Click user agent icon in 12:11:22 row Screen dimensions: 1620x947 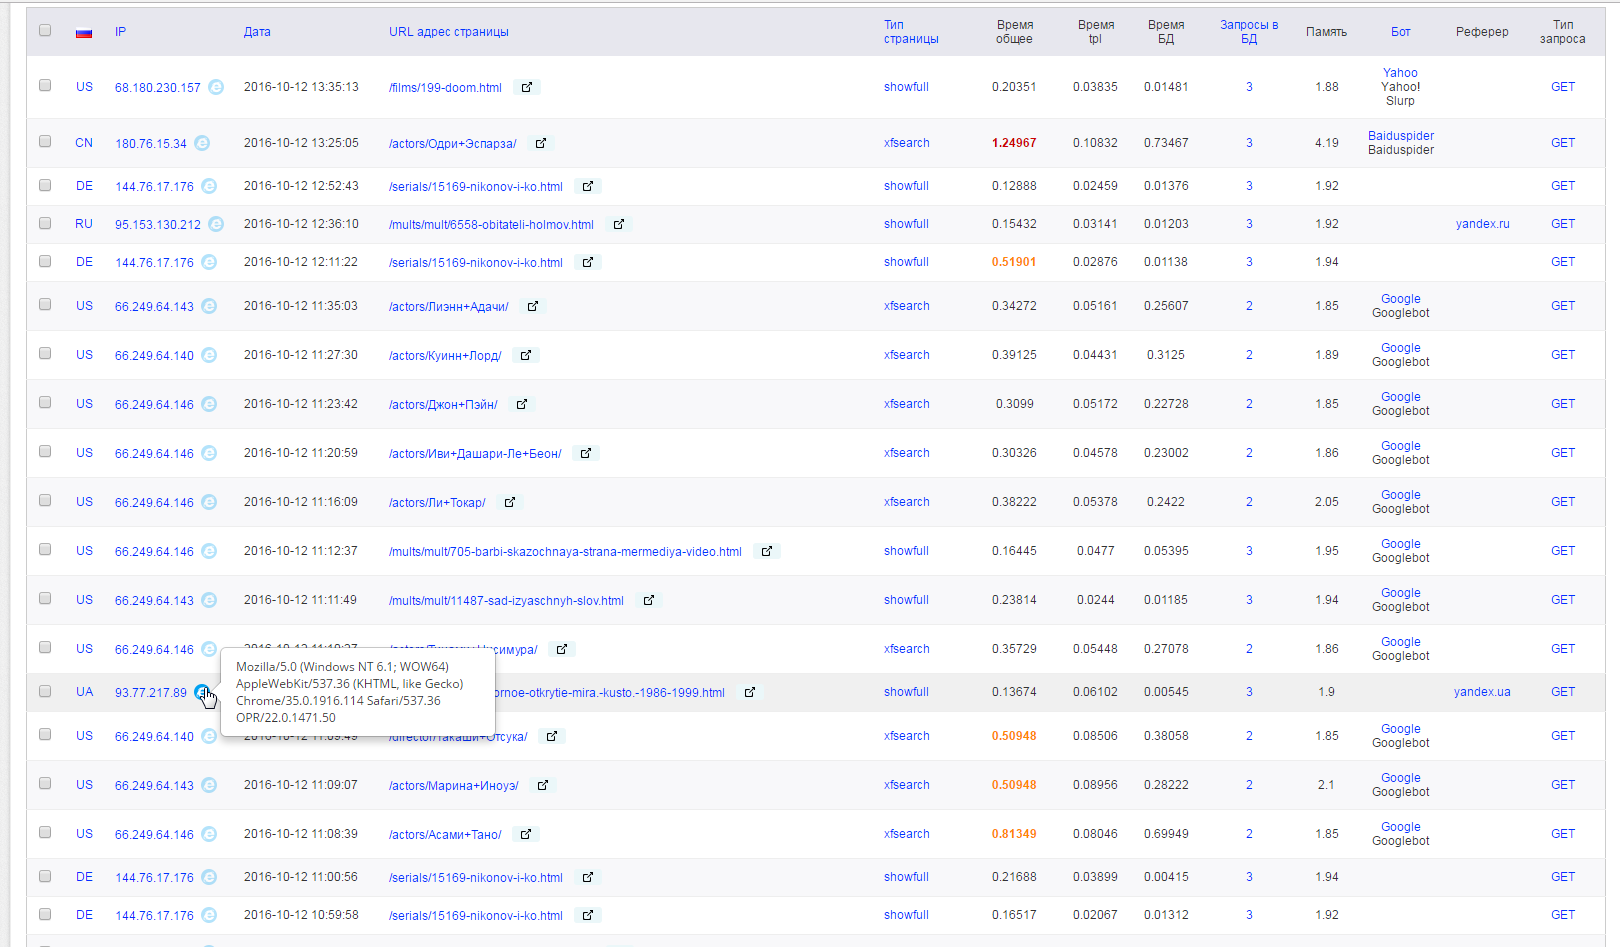tap(209, 262)
